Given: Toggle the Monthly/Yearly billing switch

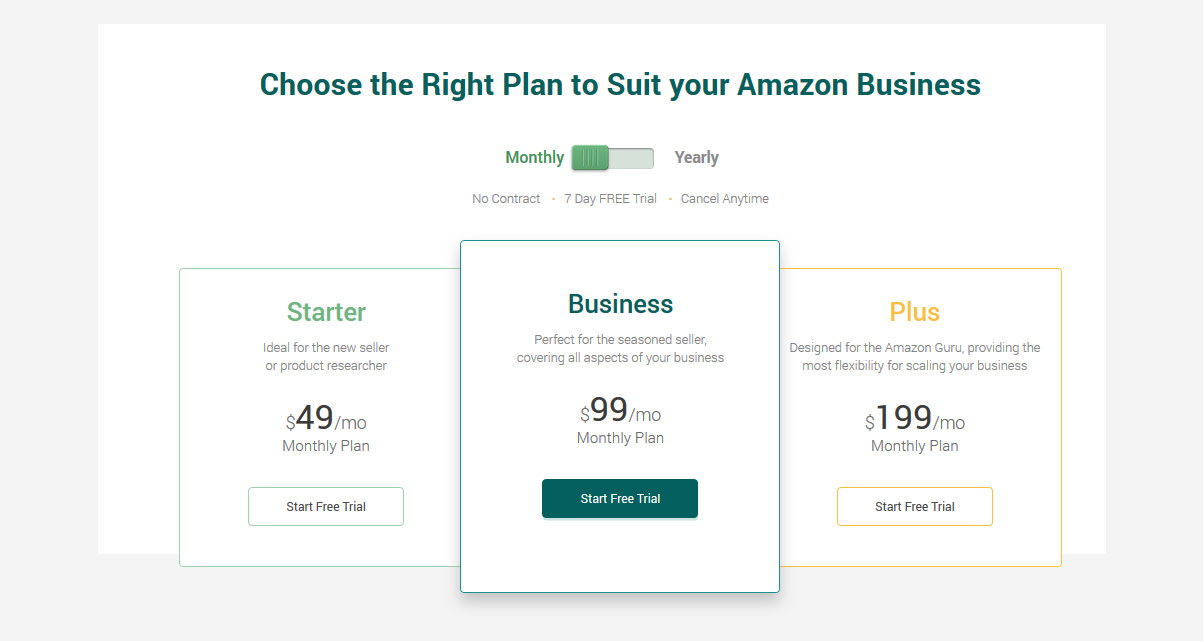Looking at the screenshot, I should pos(612,157).
